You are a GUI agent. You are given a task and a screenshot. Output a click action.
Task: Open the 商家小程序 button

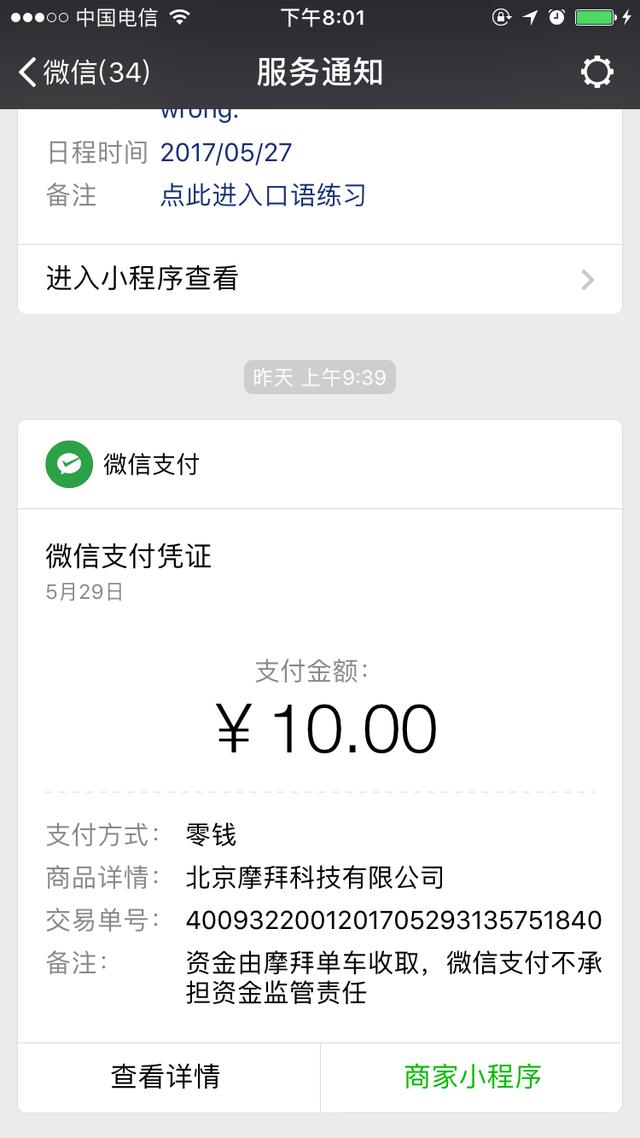470,1077
